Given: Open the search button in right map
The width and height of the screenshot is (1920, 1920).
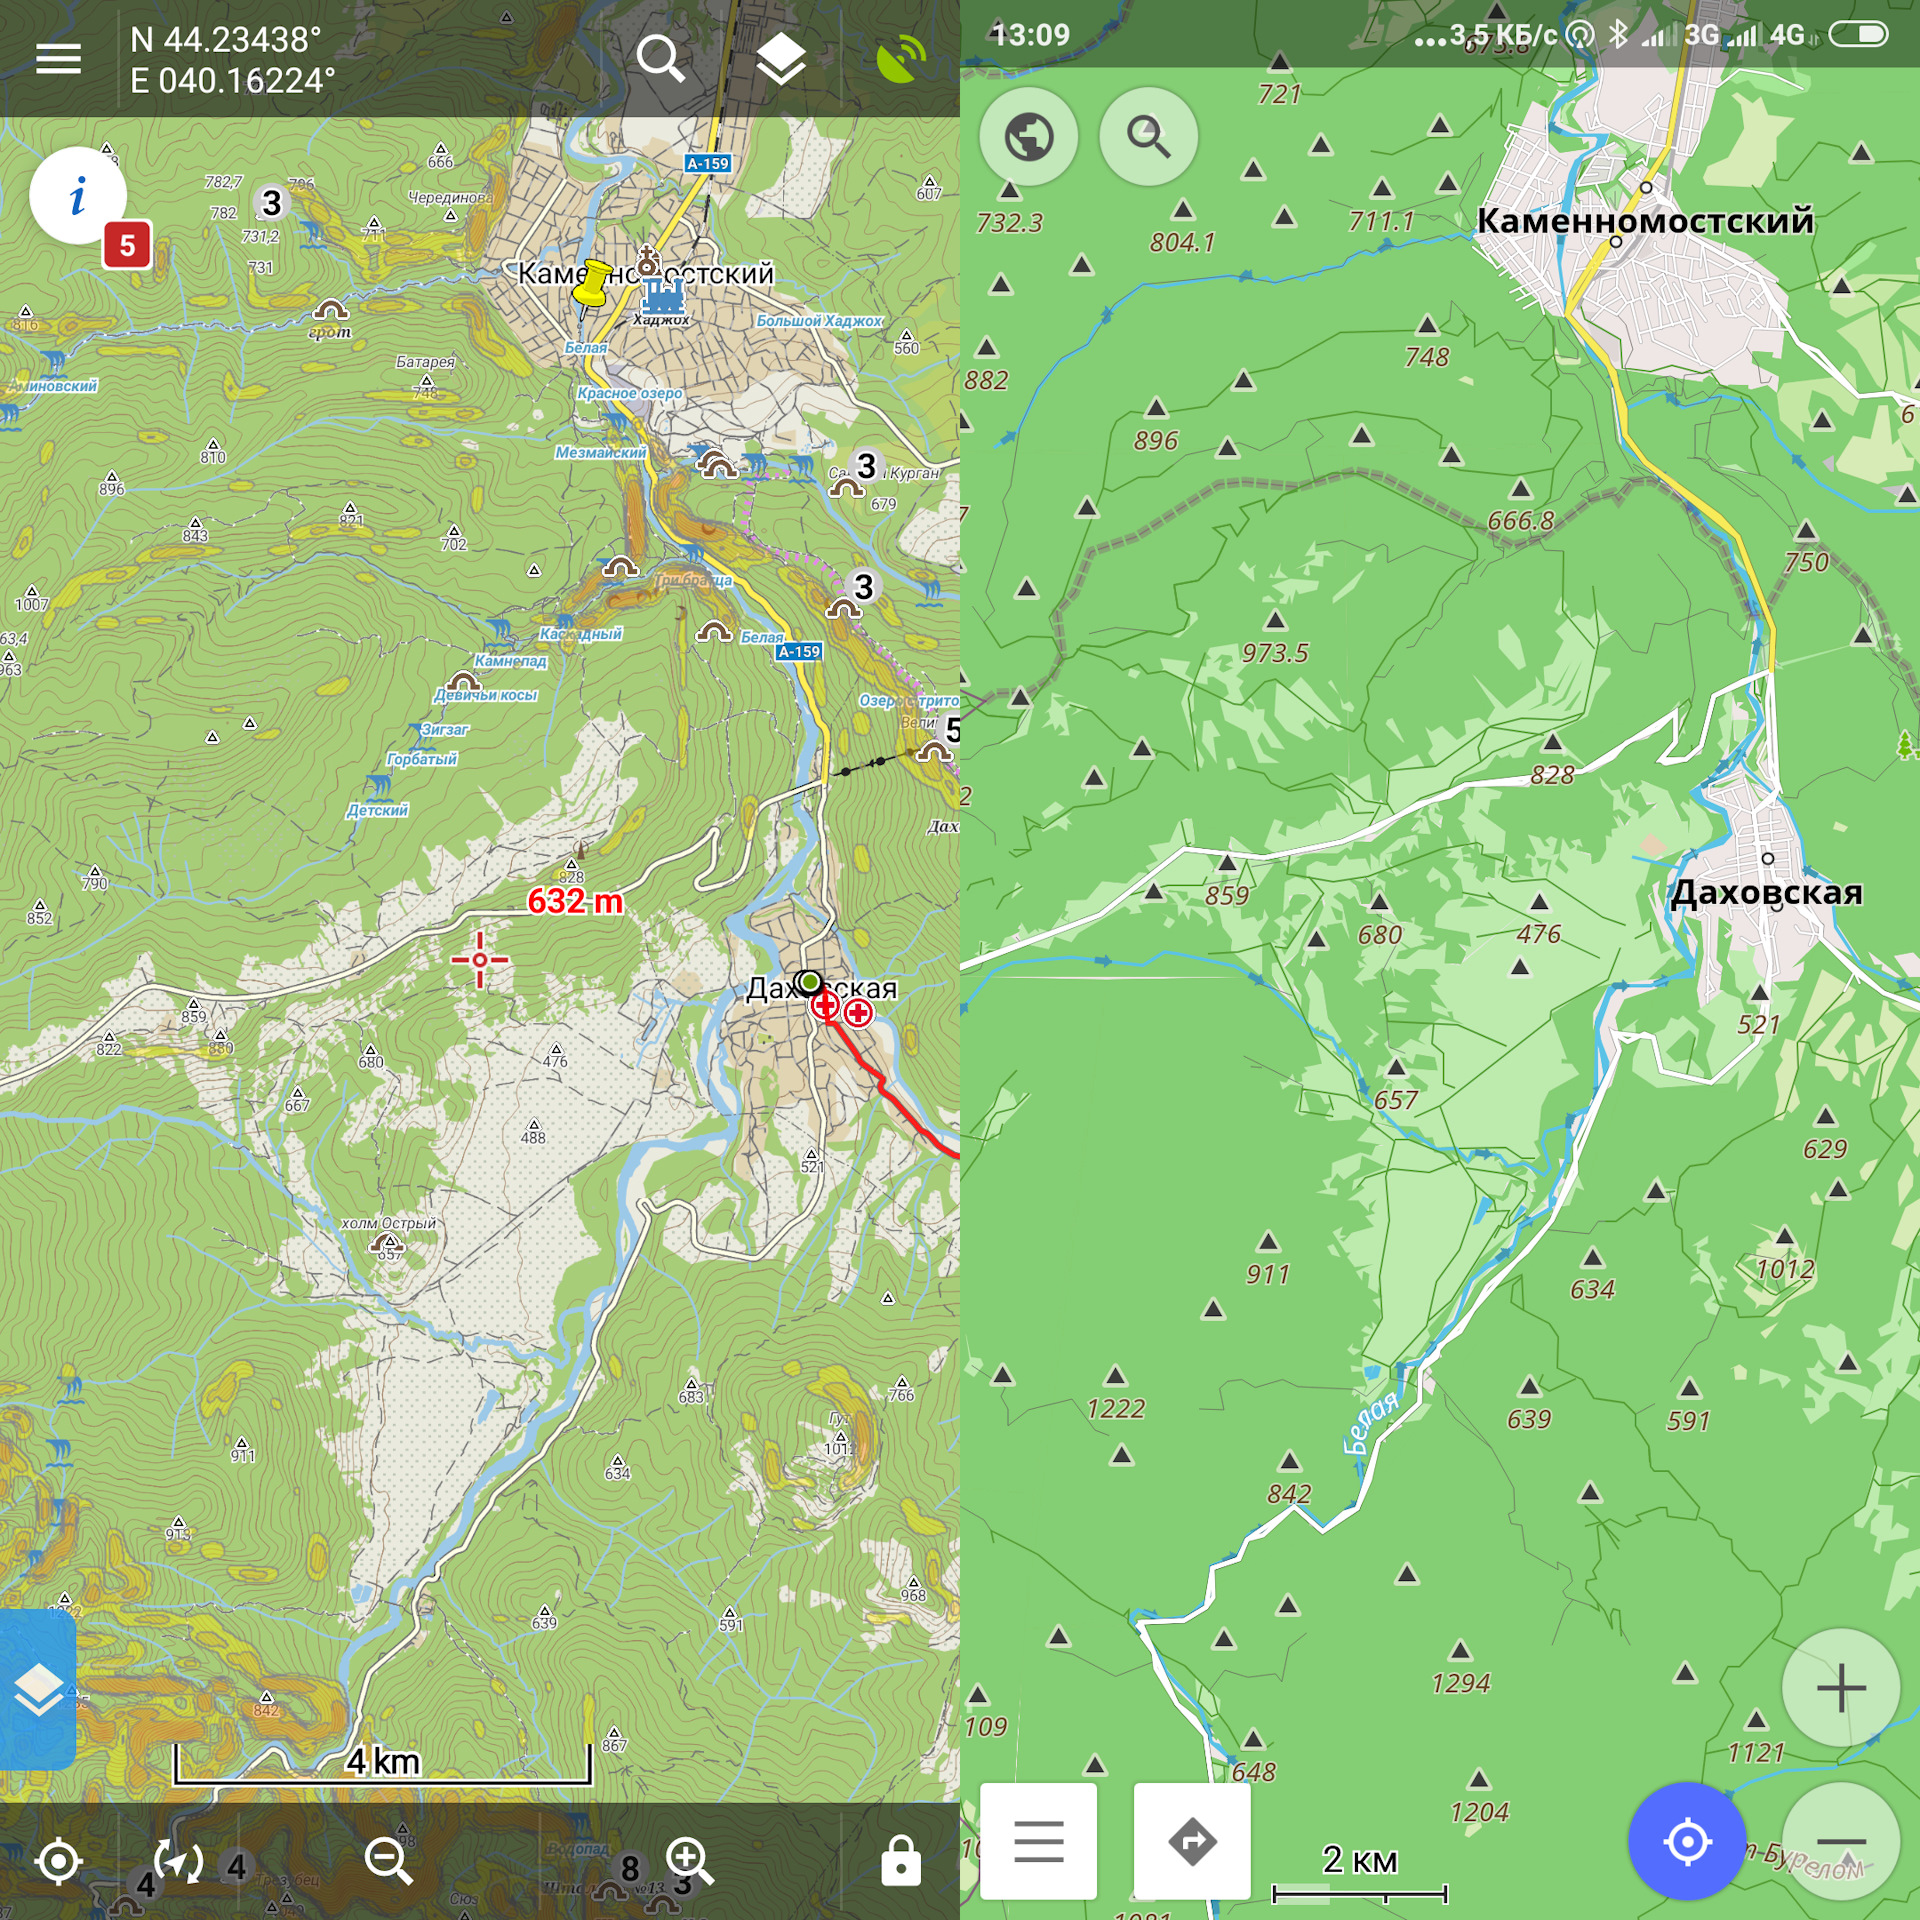Looking at the screenshot, I should click(x=1148, y=136).
